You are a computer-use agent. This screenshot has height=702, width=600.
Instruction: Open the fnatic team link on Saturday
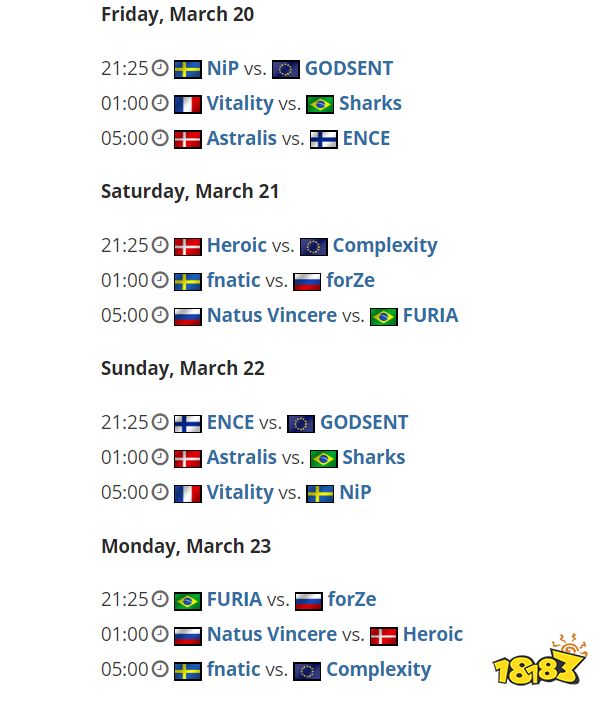[233, 281]
